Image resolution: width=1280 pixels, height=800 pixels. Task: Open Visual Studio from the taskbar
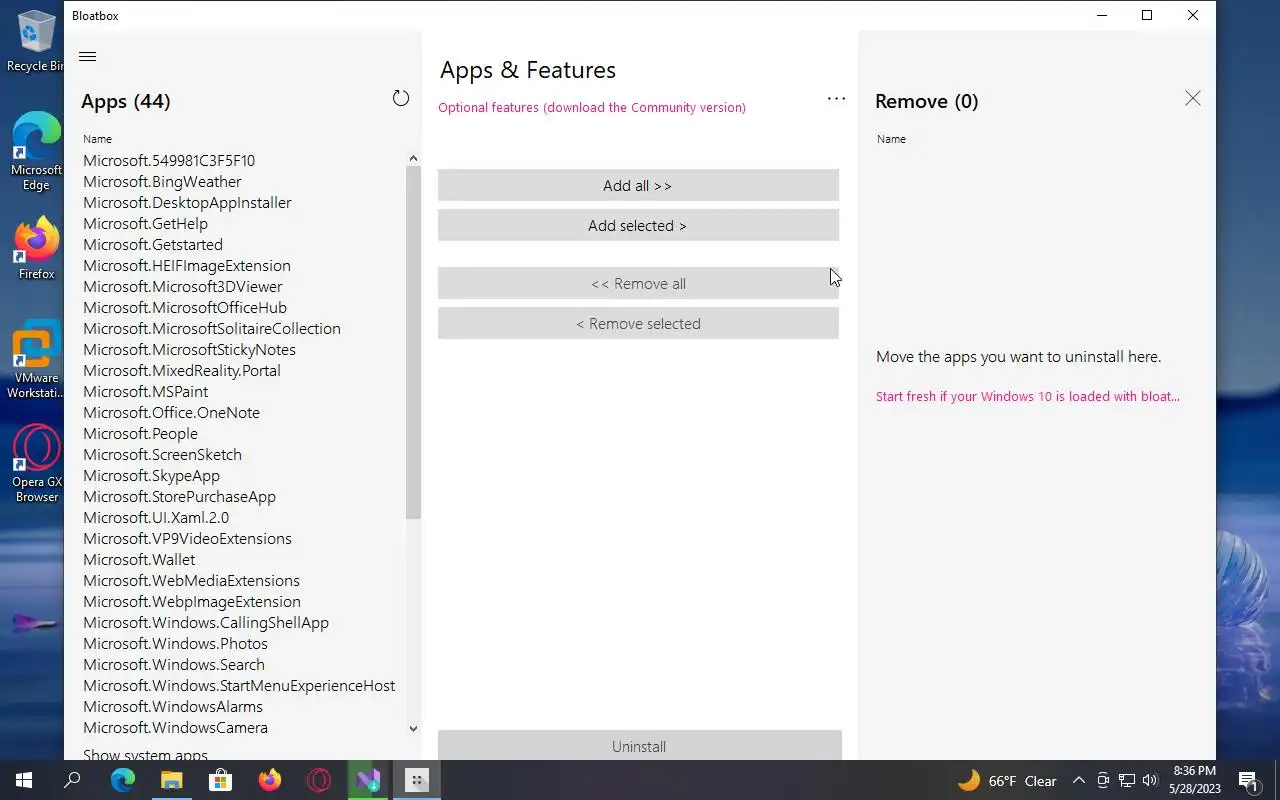(368, 780)
